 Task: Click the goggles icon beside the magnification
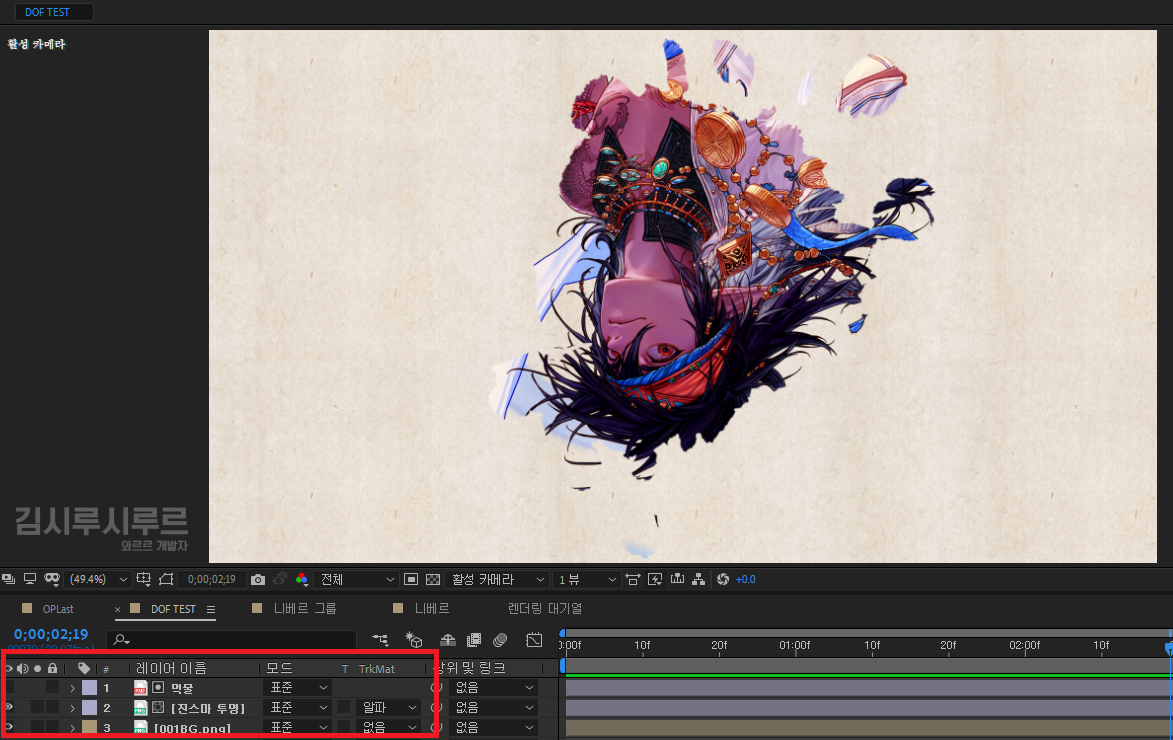(52, 579)
